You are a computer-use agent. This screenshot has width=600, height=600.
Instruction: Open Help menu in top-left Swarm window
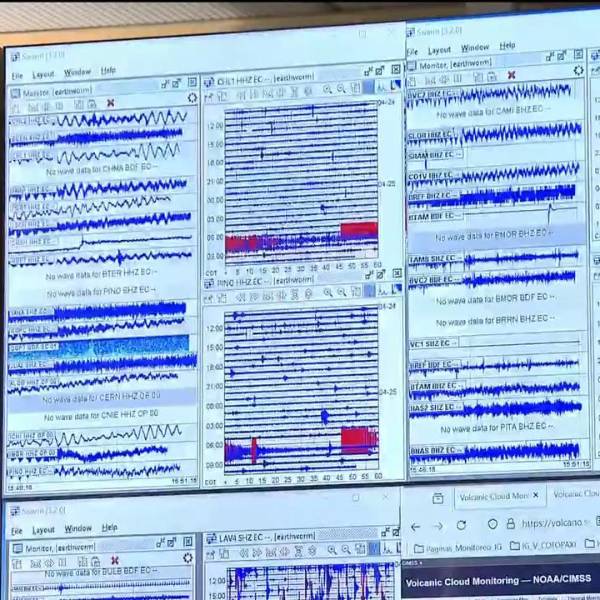pos(108,72)
